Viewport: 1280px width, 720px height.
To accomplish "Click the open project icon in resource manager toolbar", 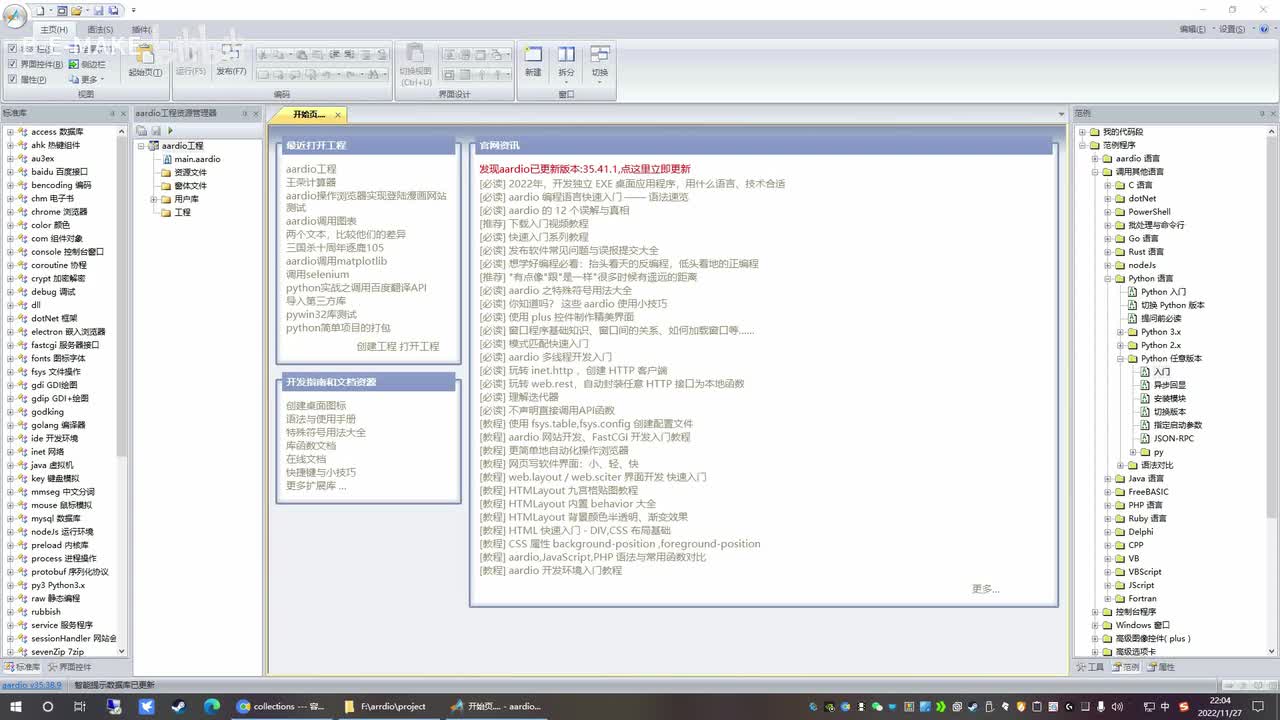I will (142, 131).
